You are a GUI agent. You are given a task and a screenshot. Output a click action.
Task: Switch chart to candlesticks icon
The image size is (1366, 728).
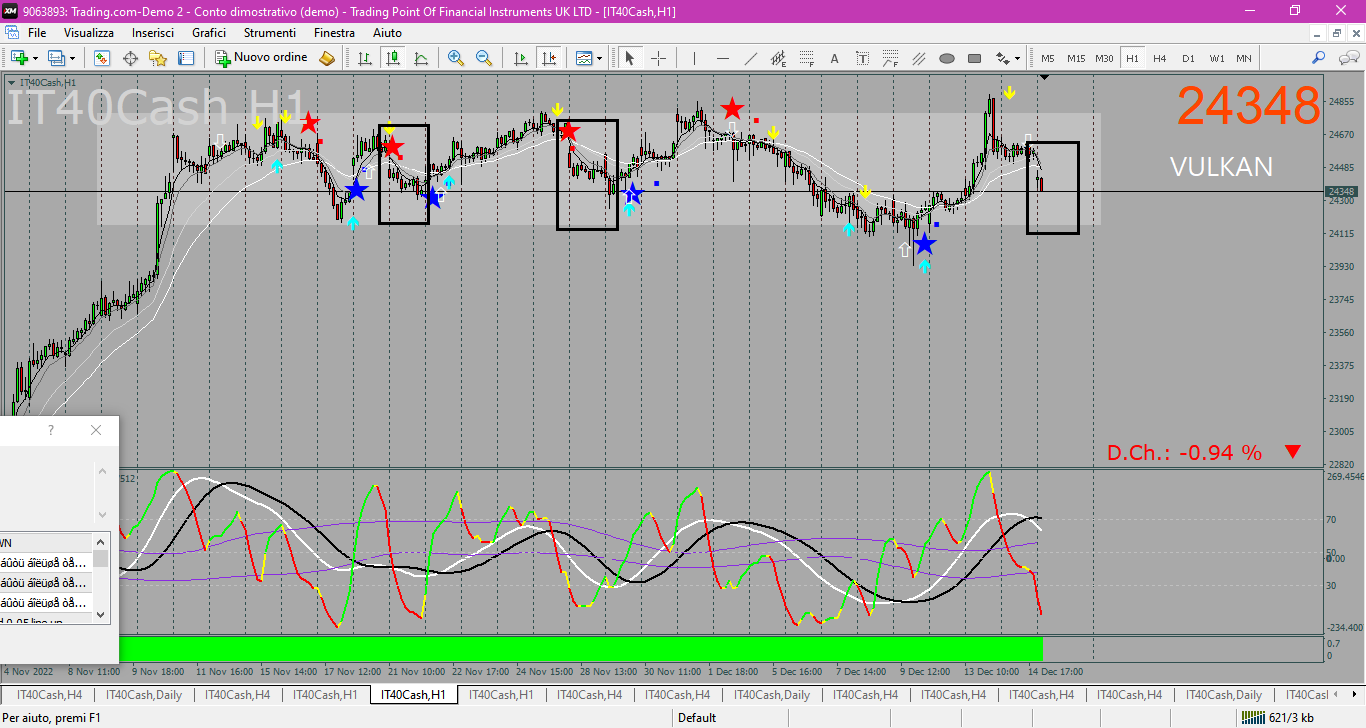[x=394, y=58]
